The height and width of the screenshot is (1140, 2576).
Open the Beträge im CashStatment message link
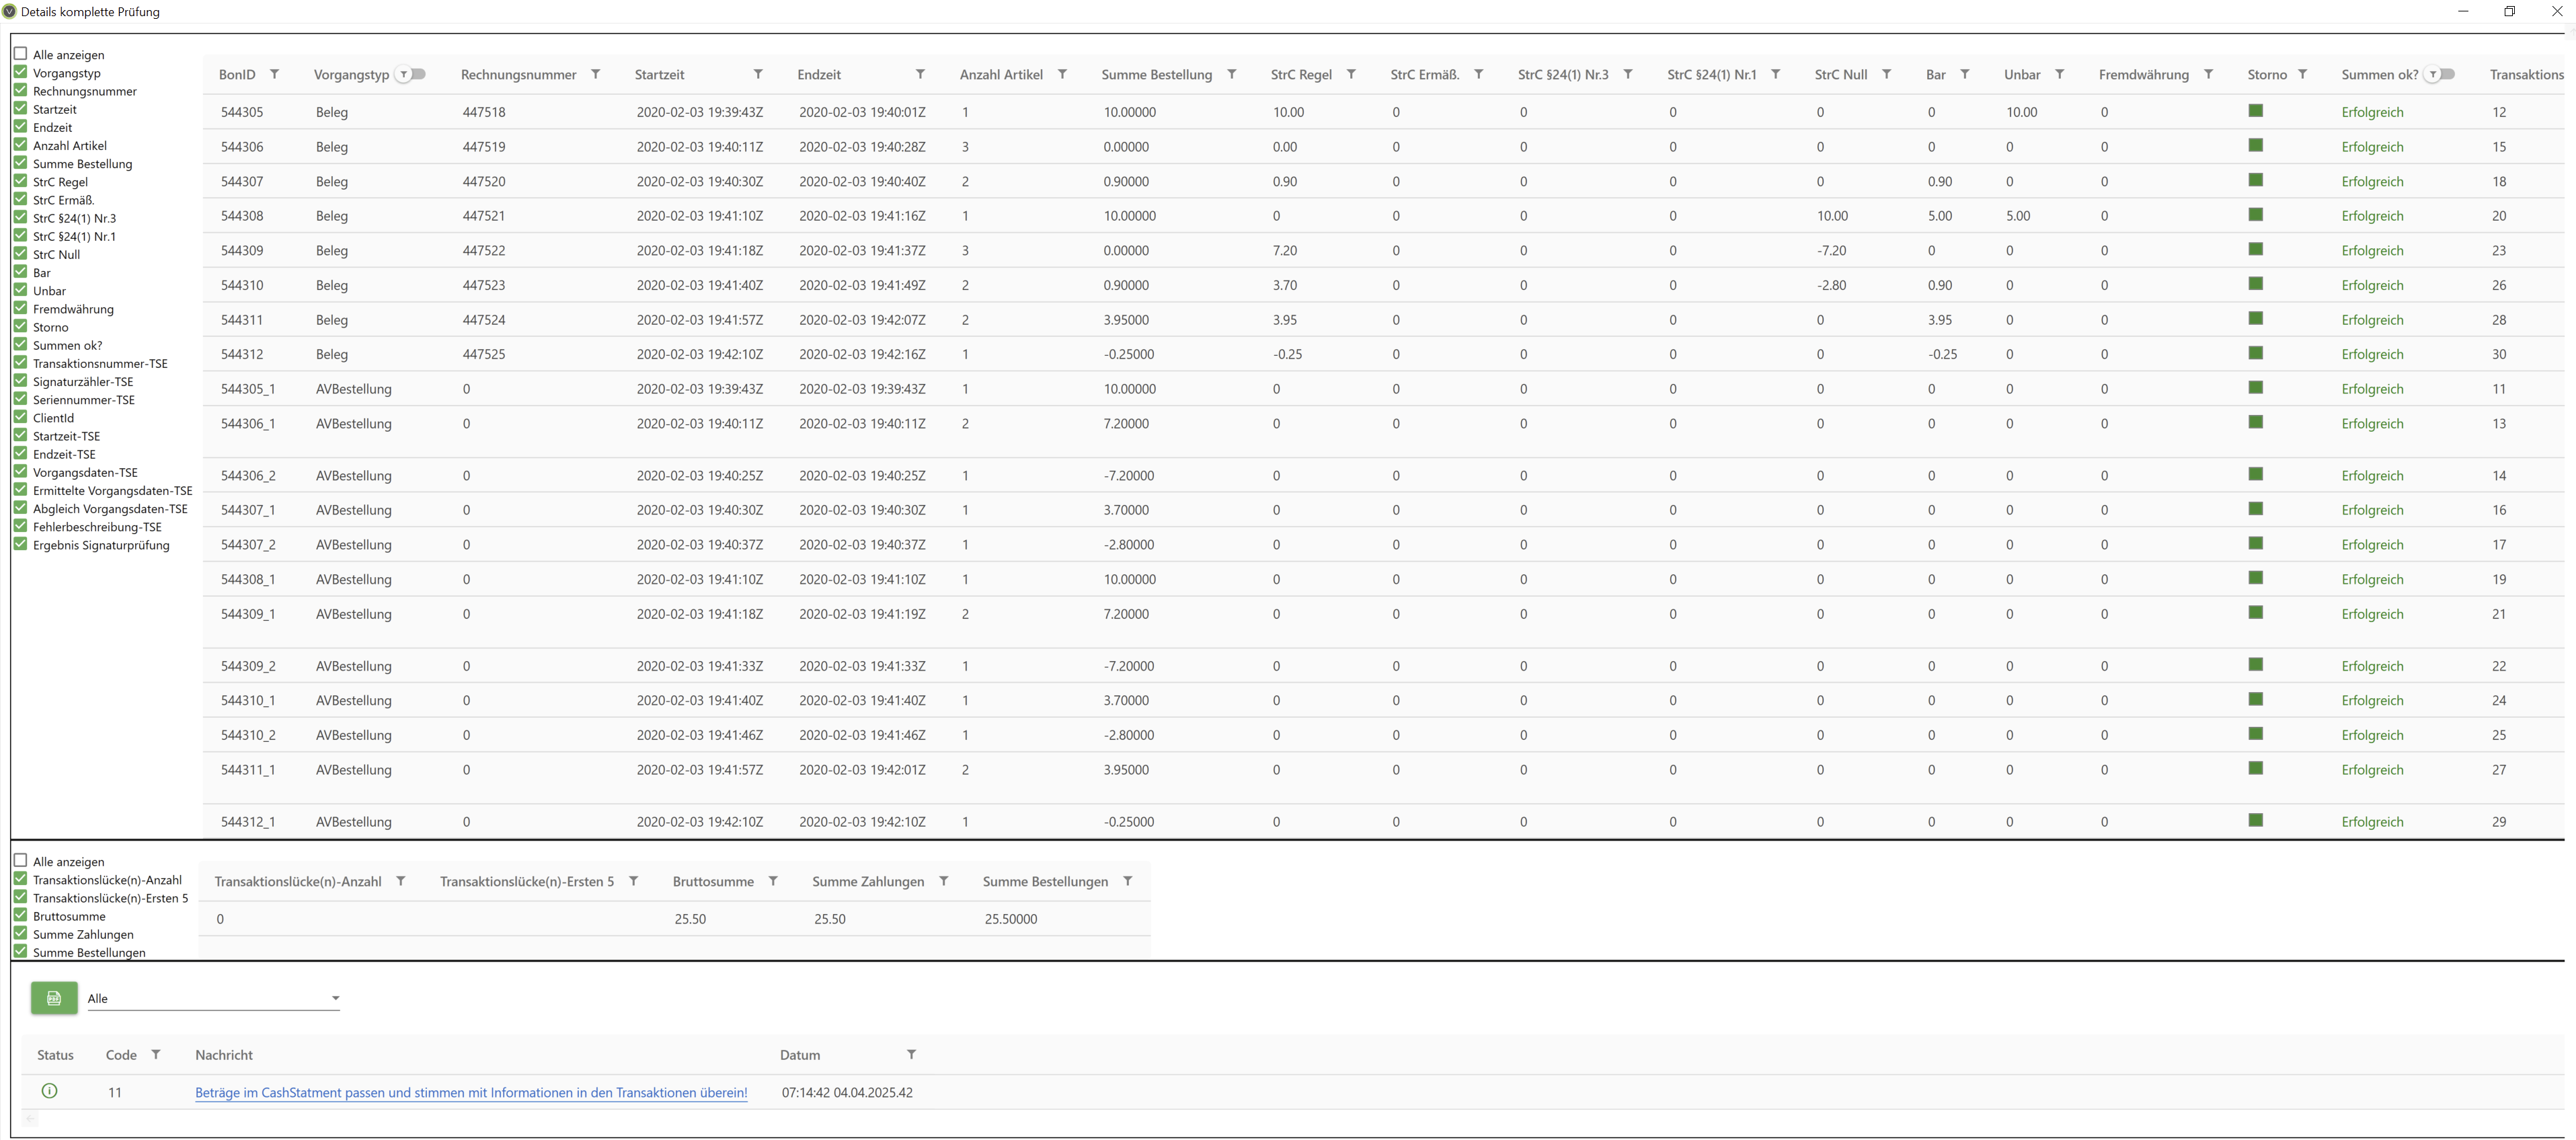(x=471, y=1092)
